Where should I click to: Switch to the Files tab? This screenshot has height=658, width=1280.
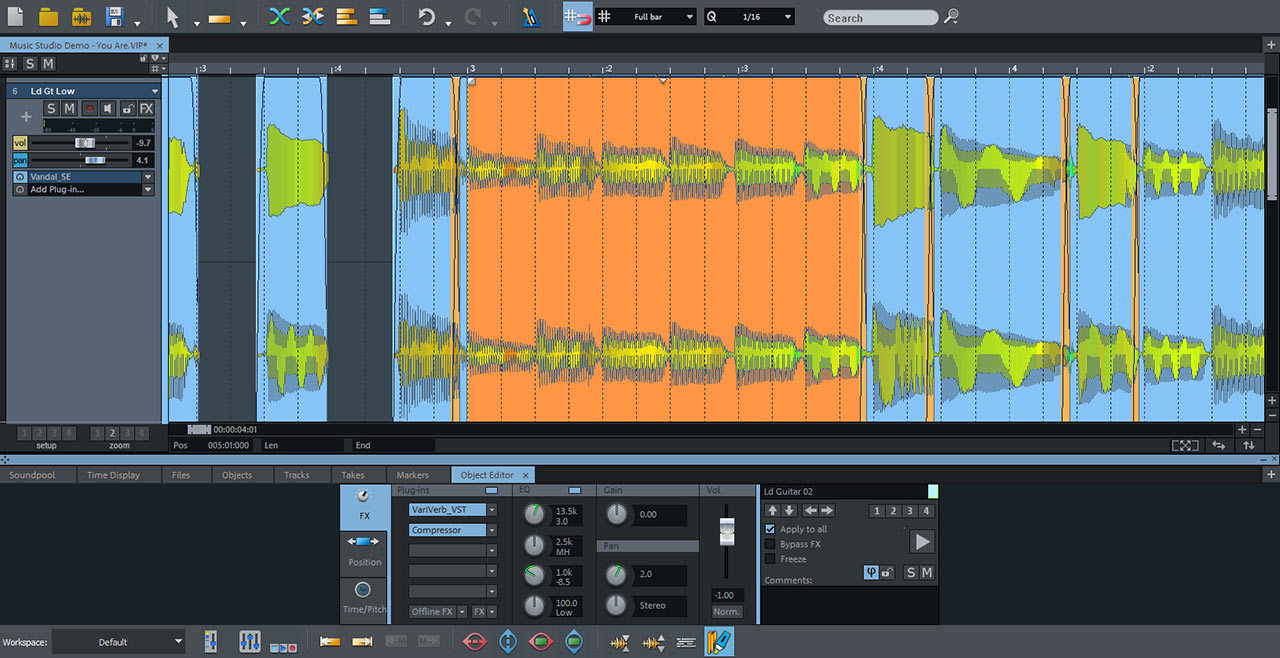[181, 475]
